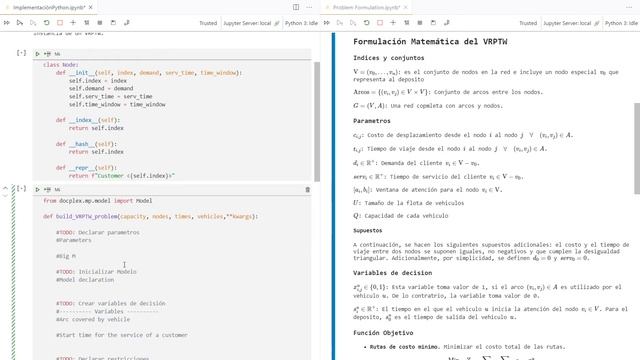Image resolution: width=640 pixels, height=360 pixels.
Task: Click '#Arc covered by vehicle' comment
Action: click(x=93, y=320)
